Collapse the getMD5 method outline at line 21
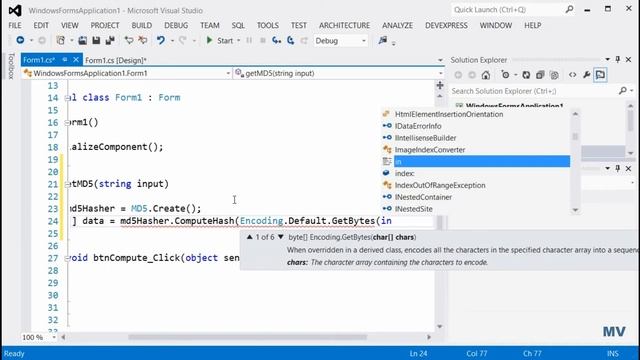640x360 pixels. pos(67,184)
